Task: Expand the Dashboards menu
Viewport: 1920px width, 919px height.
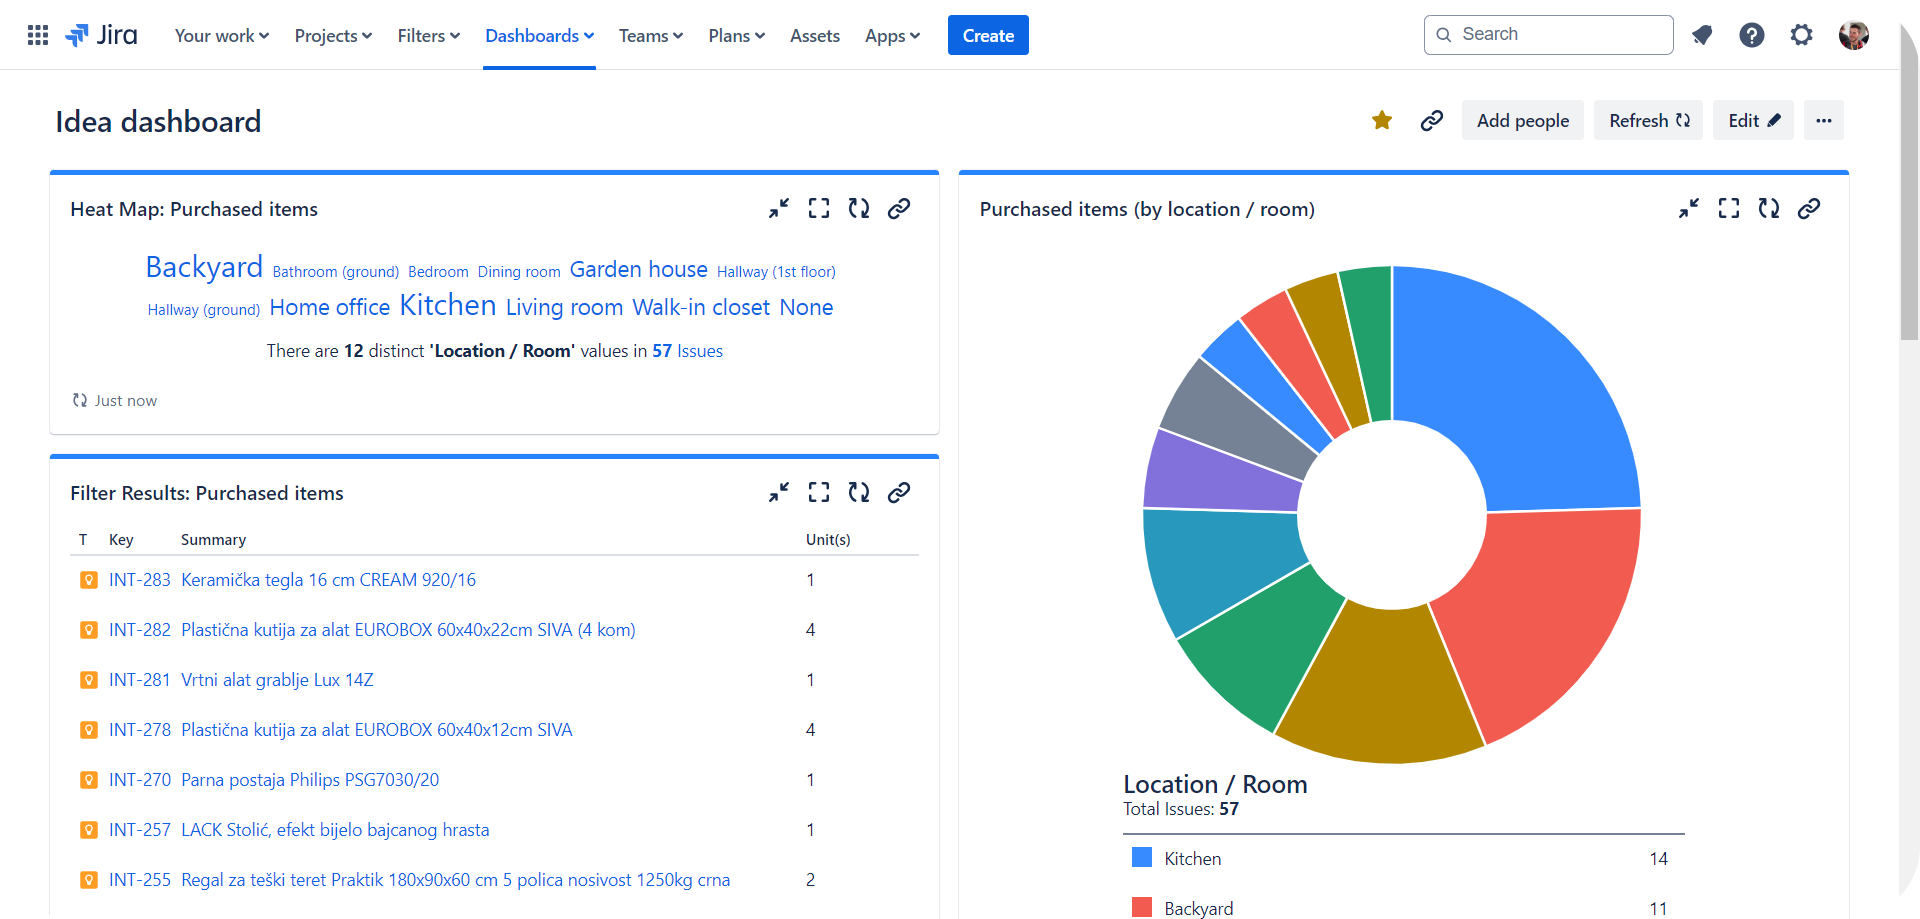Action: coord(539,35)
